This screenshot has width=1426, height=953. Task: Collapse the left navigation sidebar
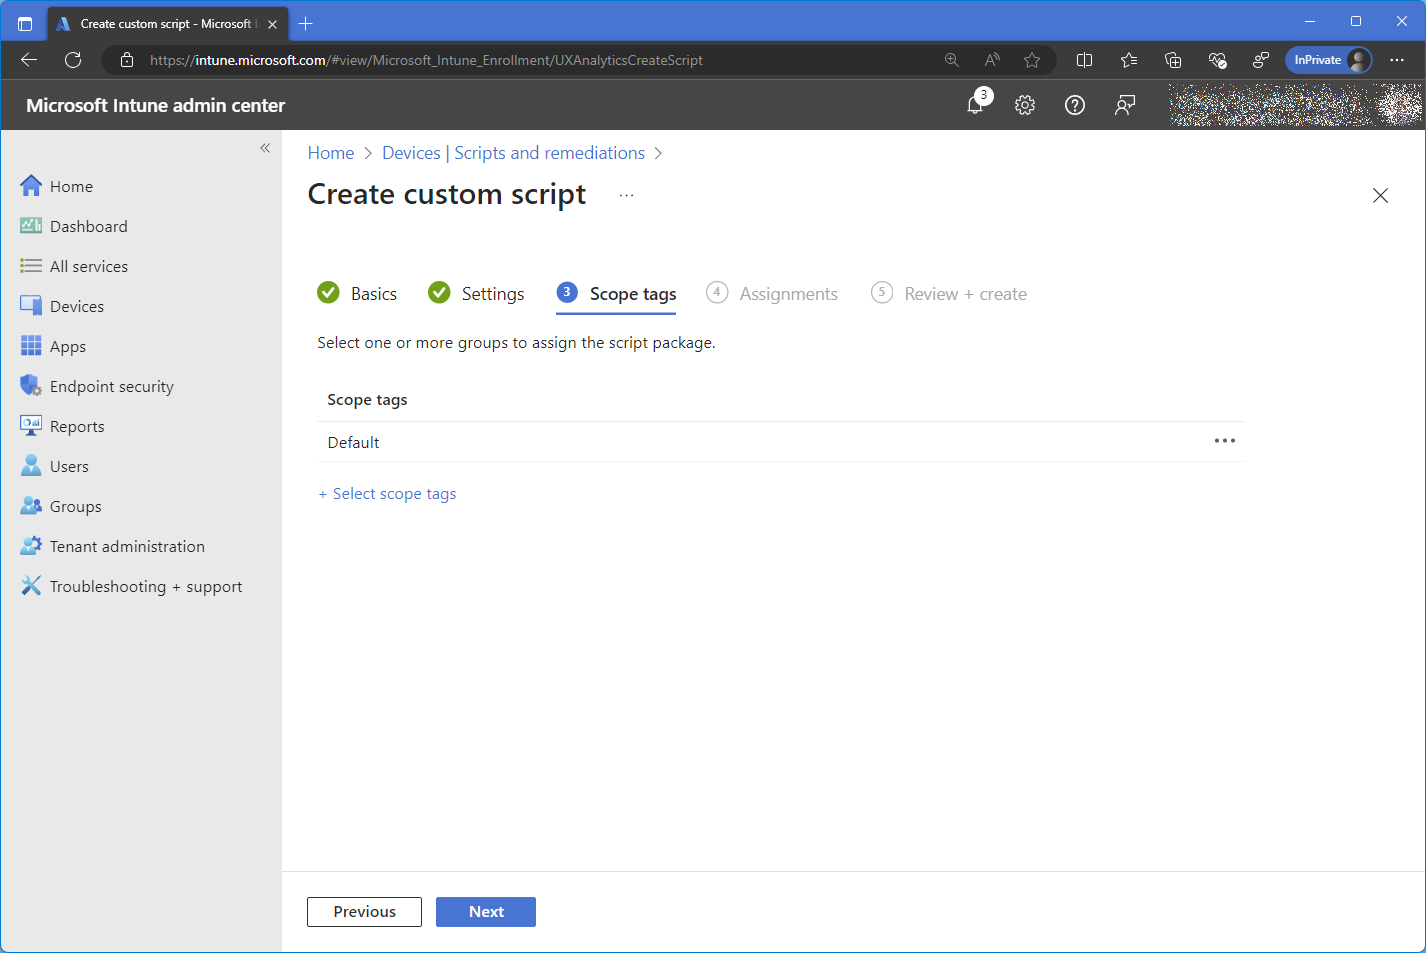[265, 148]
